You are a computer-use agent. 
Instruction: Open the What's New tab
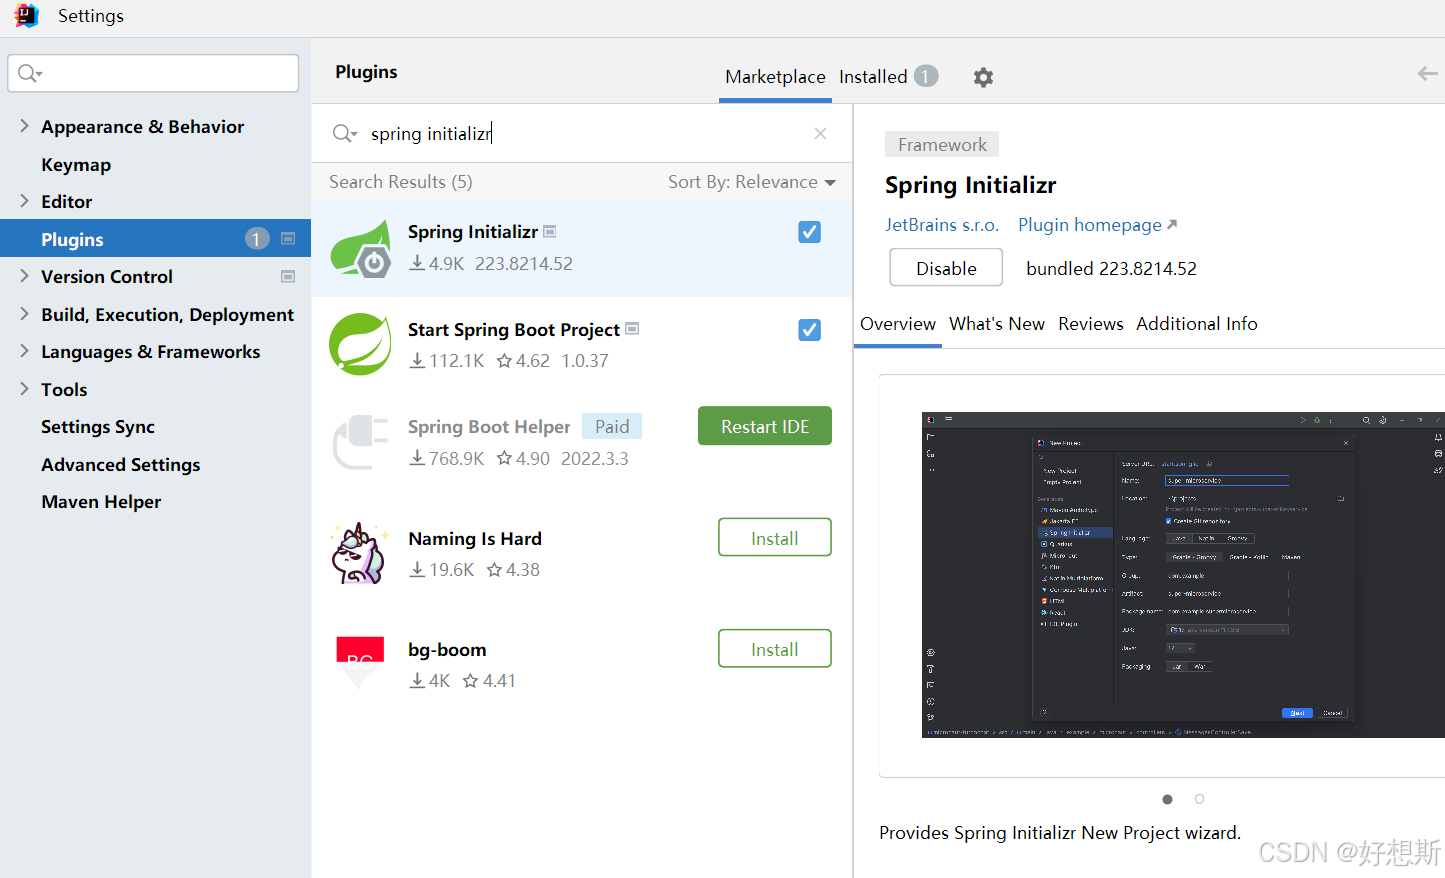(997, 324)
